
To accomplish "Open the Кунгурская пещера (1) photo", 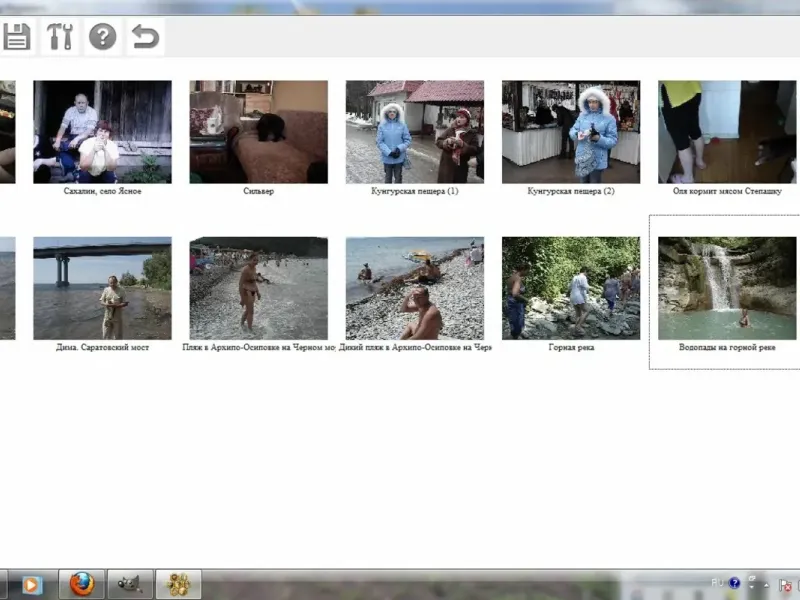I will point(415,132).
